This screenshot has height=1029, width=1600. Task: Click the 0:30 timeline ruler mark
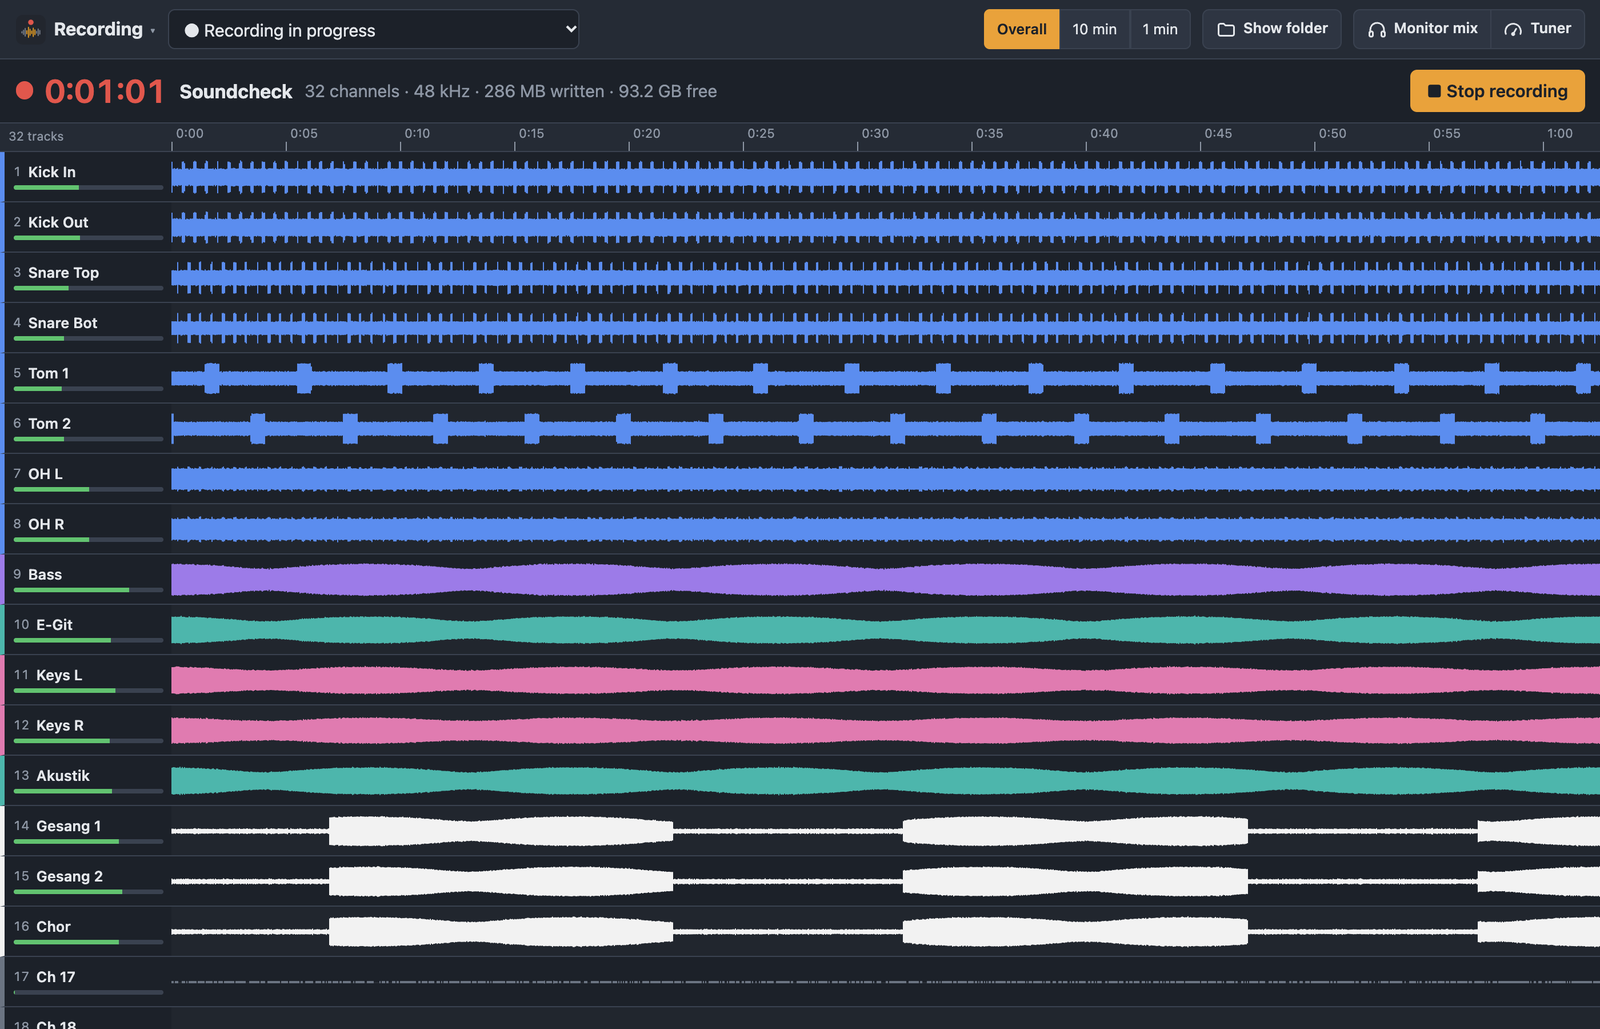pos(875,133)
